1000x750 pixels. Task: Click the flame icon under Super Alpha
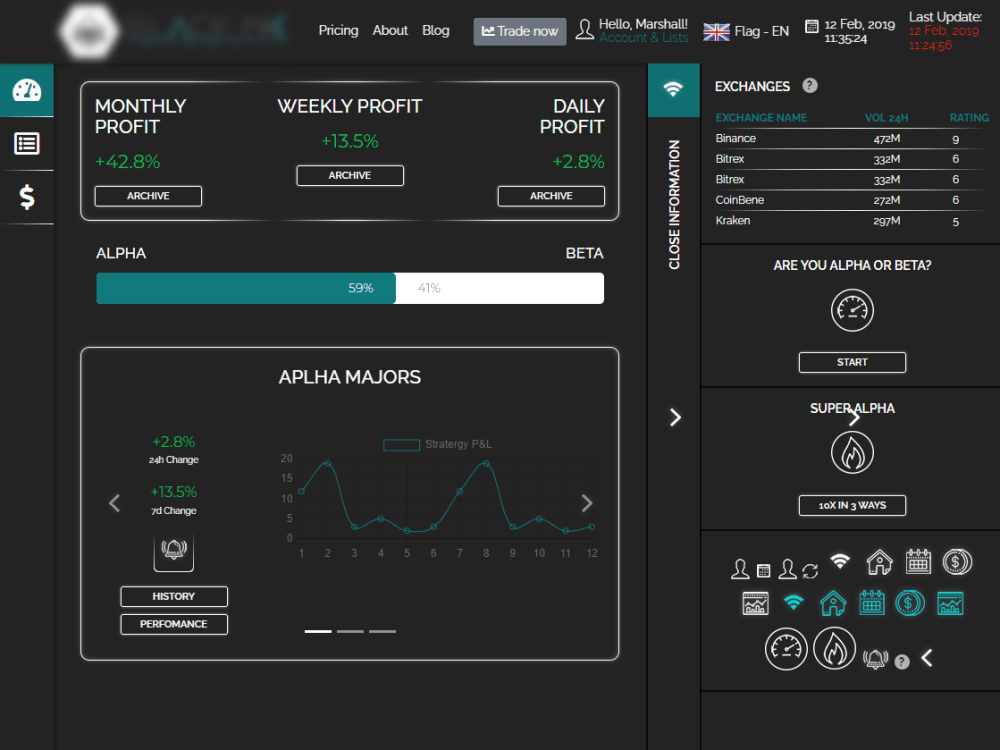click(852, 453)
